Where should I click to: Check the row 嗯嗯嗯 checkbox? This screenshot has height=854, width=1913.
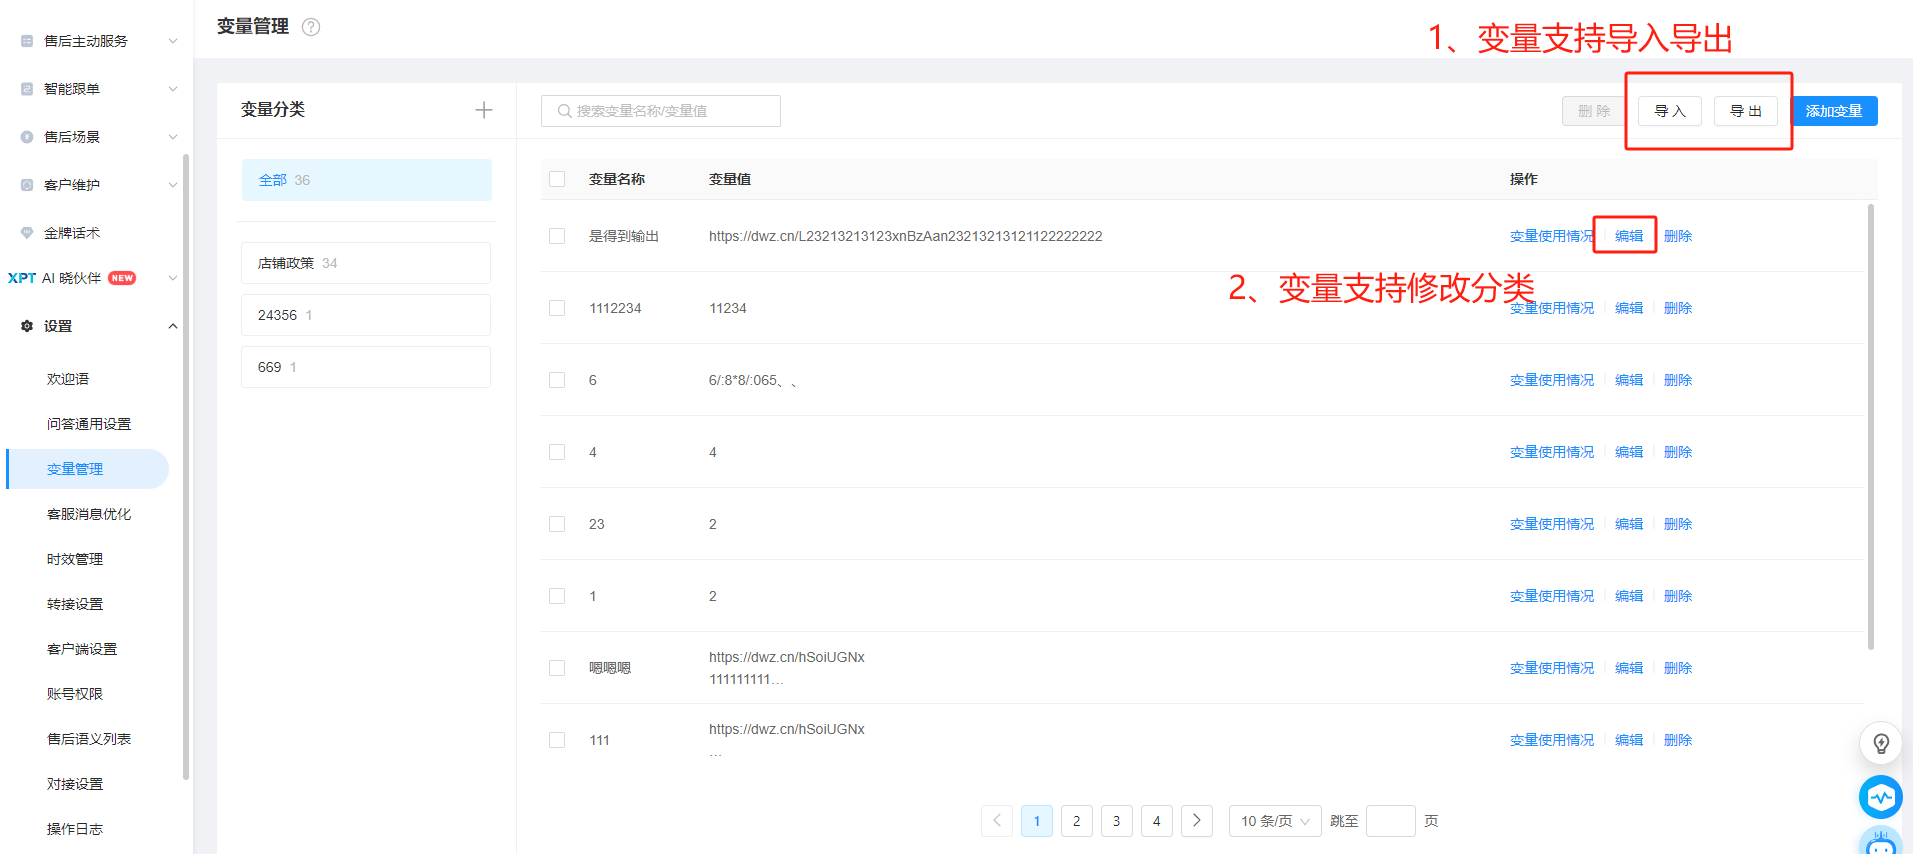[557, 668]
